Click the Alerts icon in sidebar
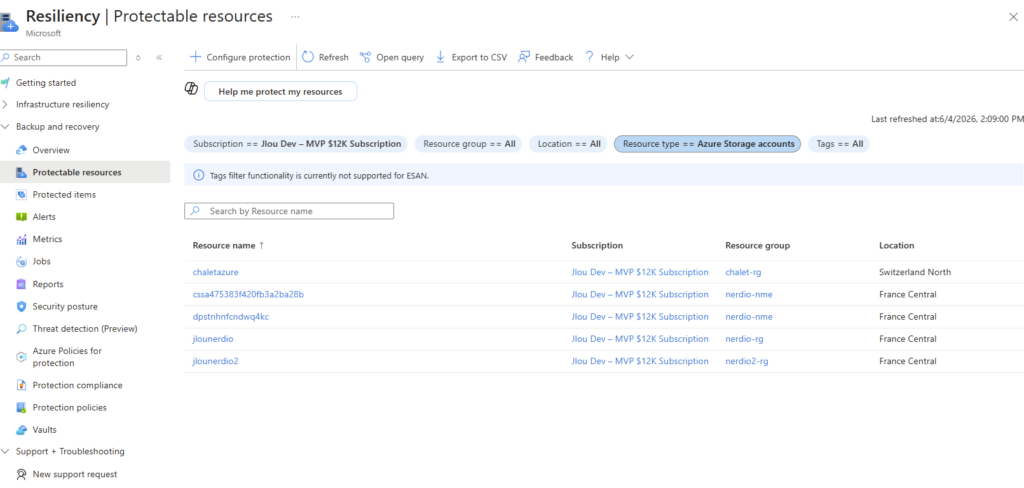 (x=21, y=217)
